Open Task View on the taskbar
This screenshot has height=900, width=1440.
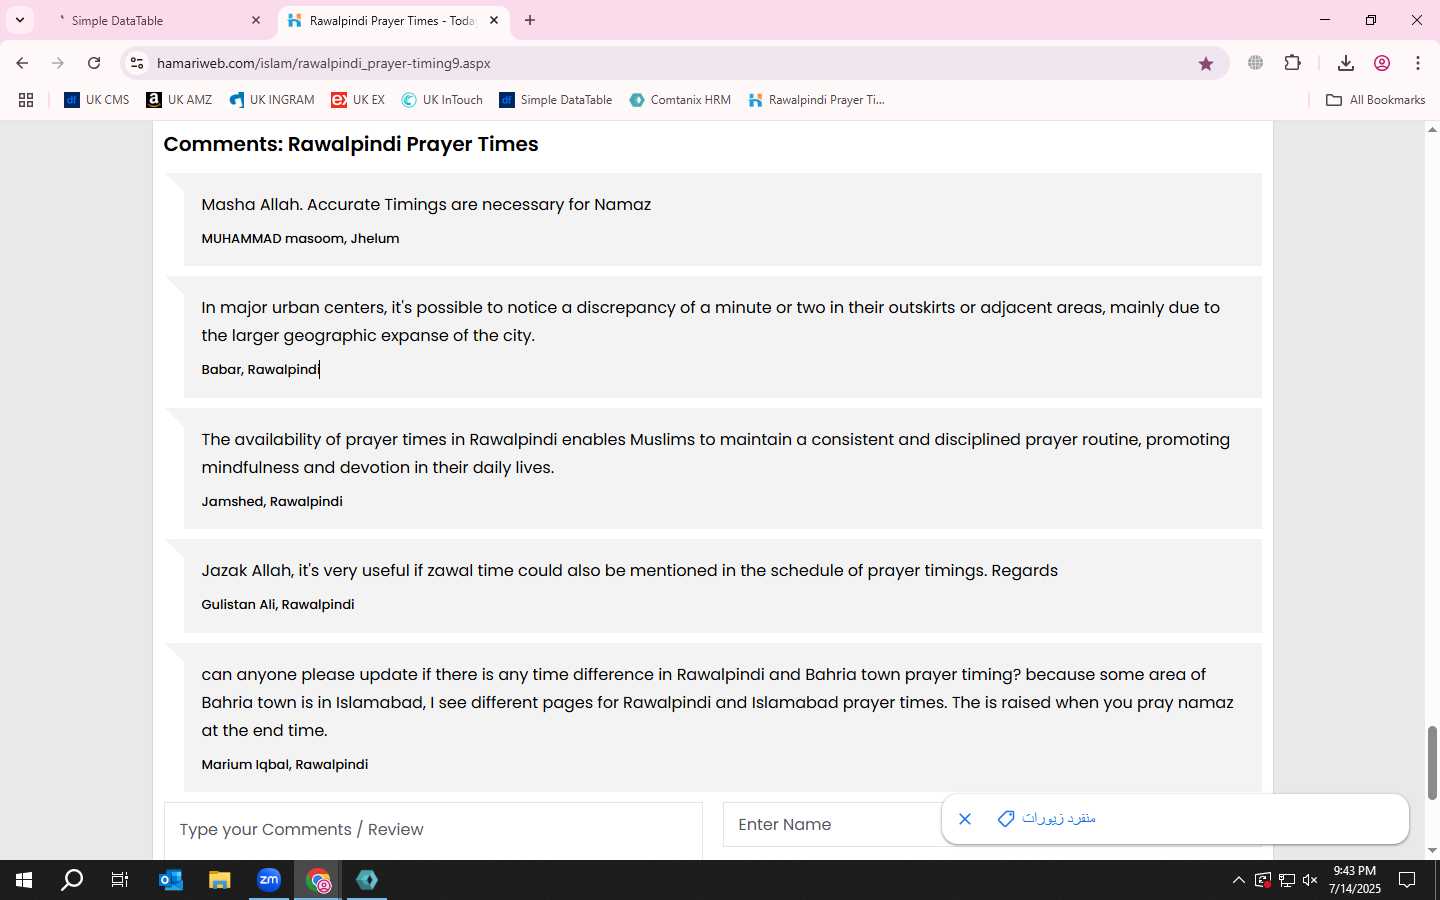tap(120, 880)
